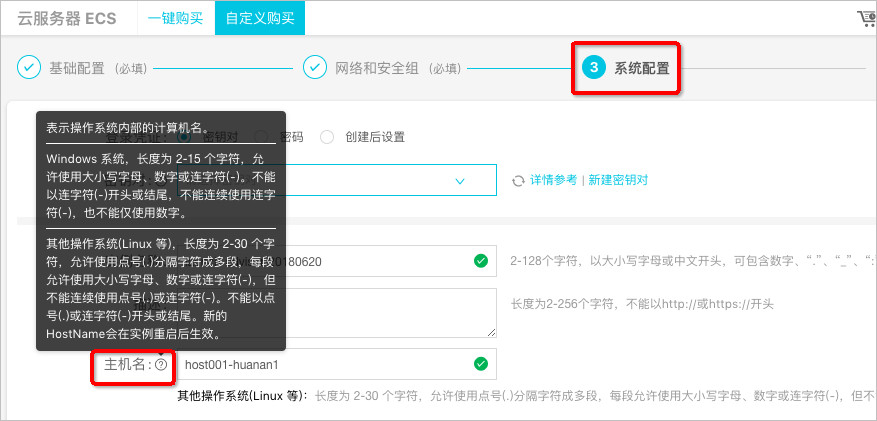The width and height of the screenshot is (877, 421).
Task: Click the hostname help question mark icon
Action: point(161,365)
